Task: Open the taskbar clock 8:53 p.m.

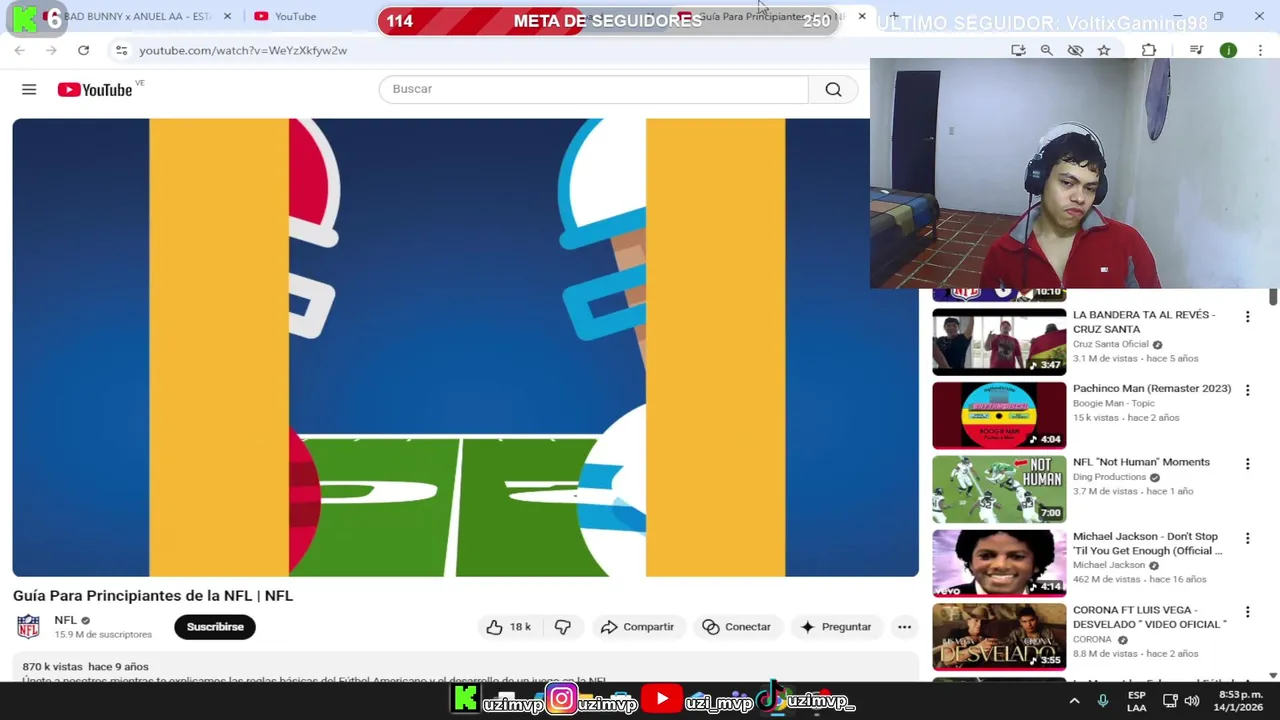Action: [x=1240, y=701]
